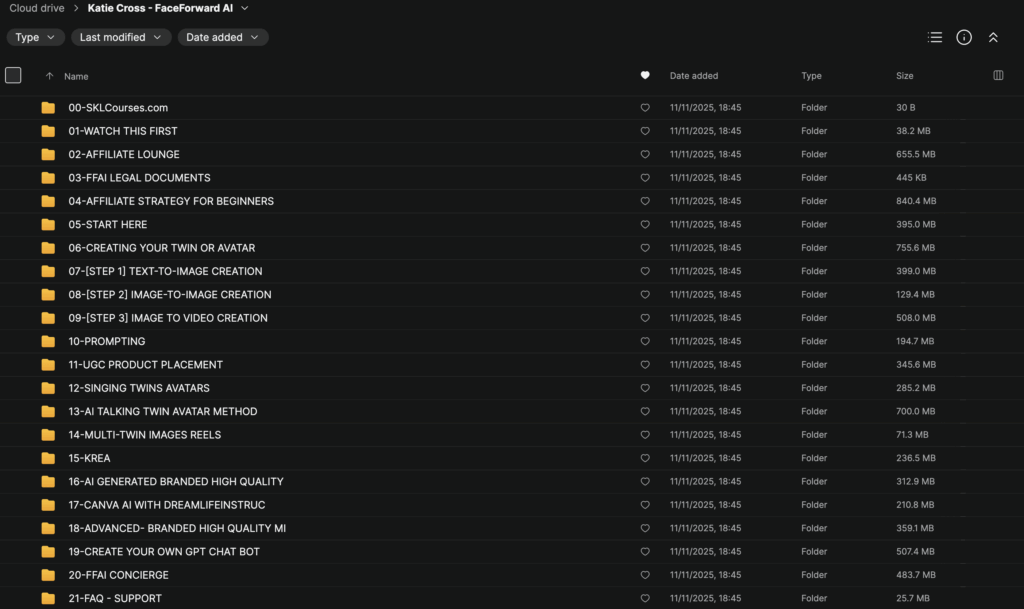1024x609 pixels.
Task: Click favourites heart icon in column header
Action: click(x=645, y=76)
